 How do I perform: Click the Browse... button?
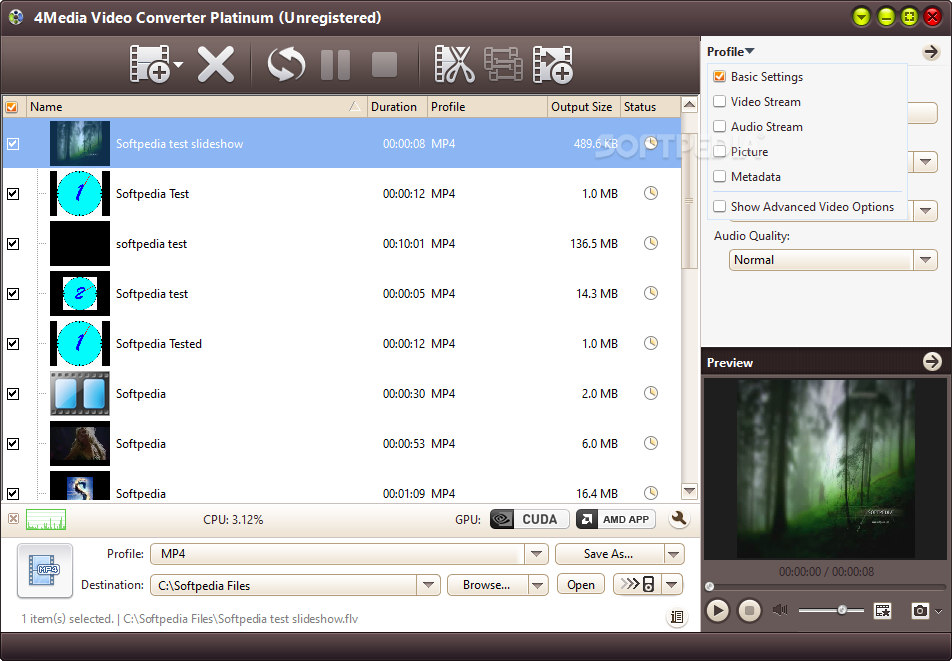[487, 585]
